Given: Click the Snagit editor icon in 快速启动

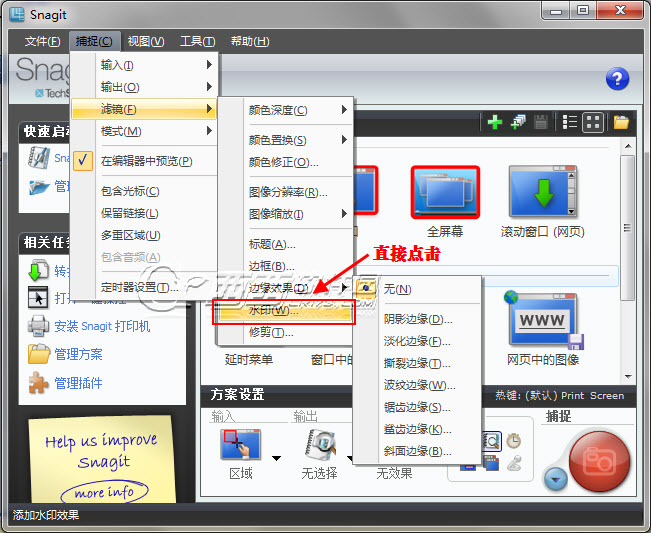Looking at the screenshot, I should coord(39,158).
